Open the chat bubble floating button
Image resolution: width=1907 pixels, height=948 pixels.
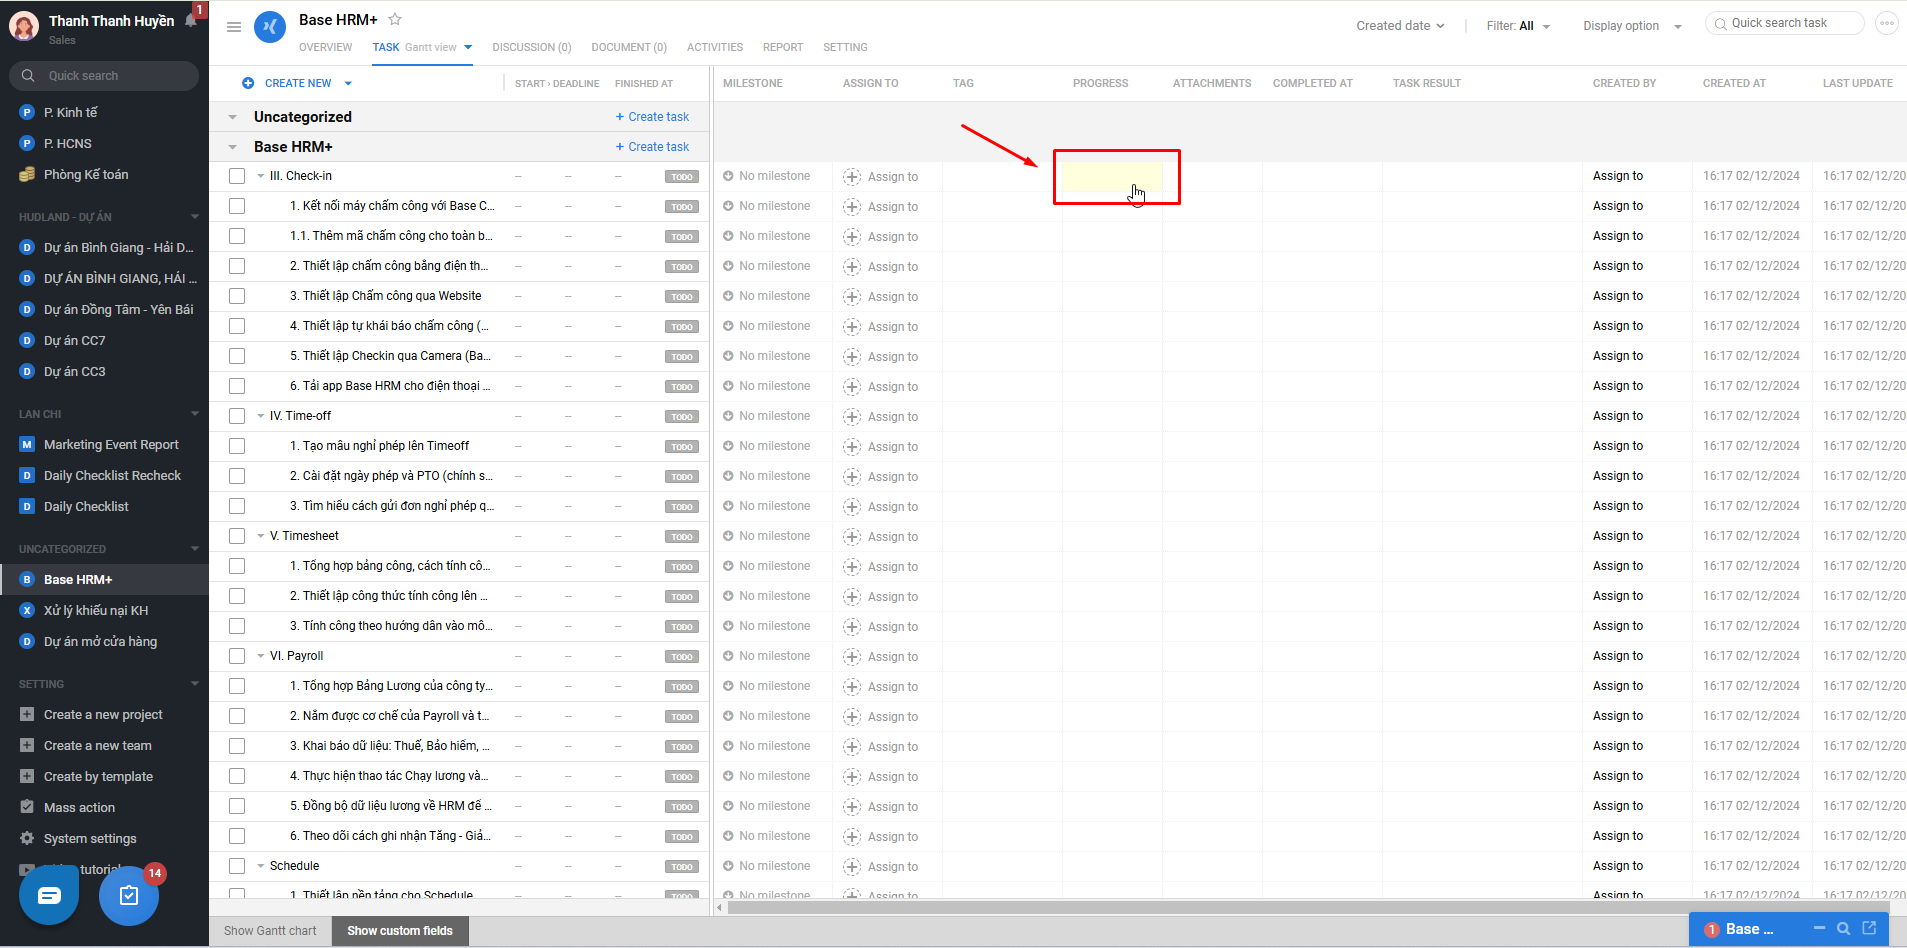(49, 895)
